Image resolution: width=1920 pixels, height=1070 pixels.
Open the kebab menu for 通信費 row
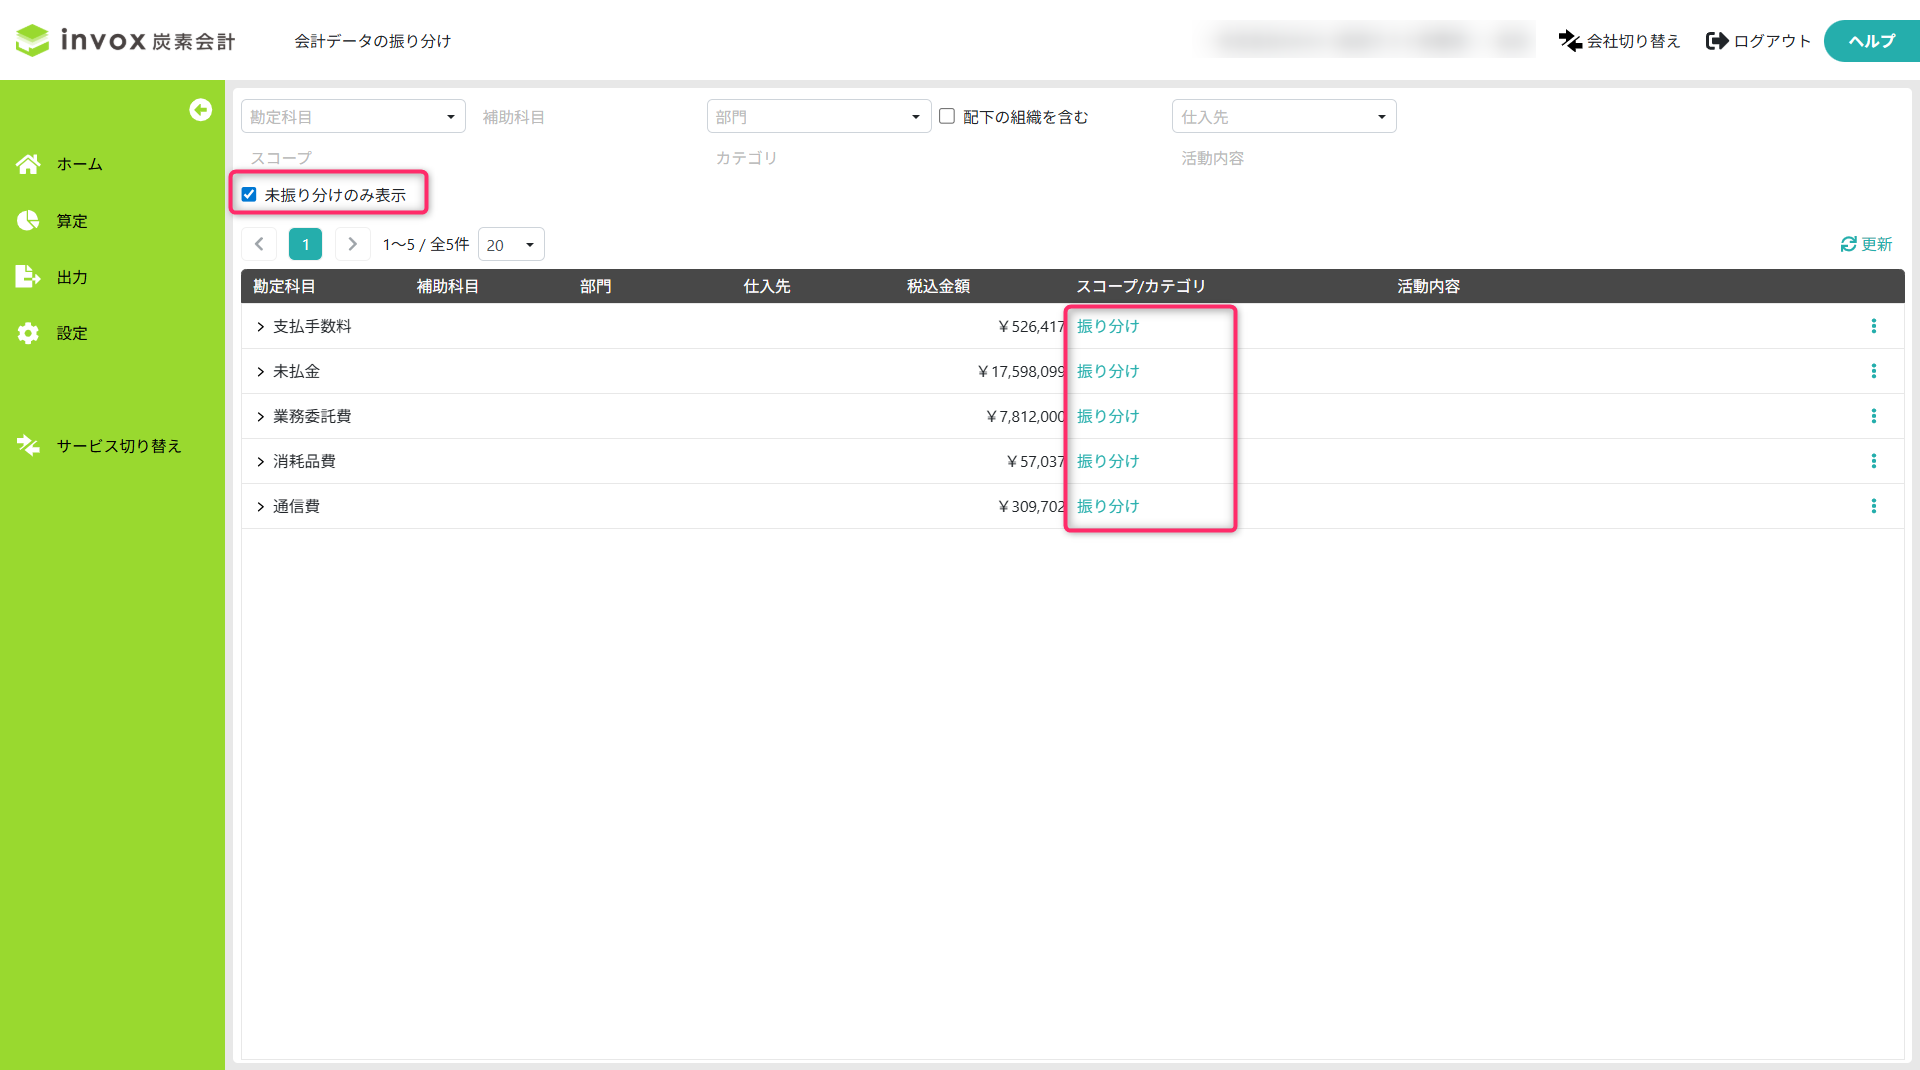pos(1874,506)
